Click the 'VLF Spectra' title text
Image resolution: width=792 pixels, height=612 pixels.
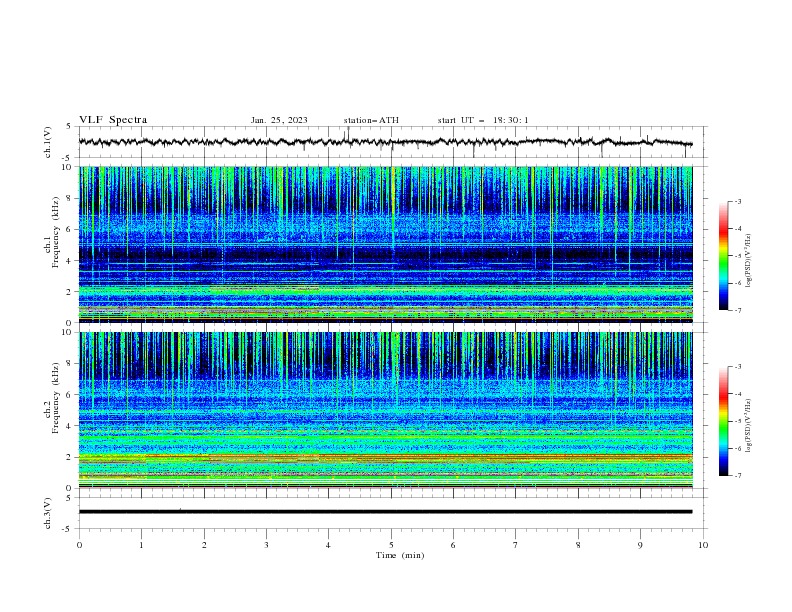click(113, 120)
